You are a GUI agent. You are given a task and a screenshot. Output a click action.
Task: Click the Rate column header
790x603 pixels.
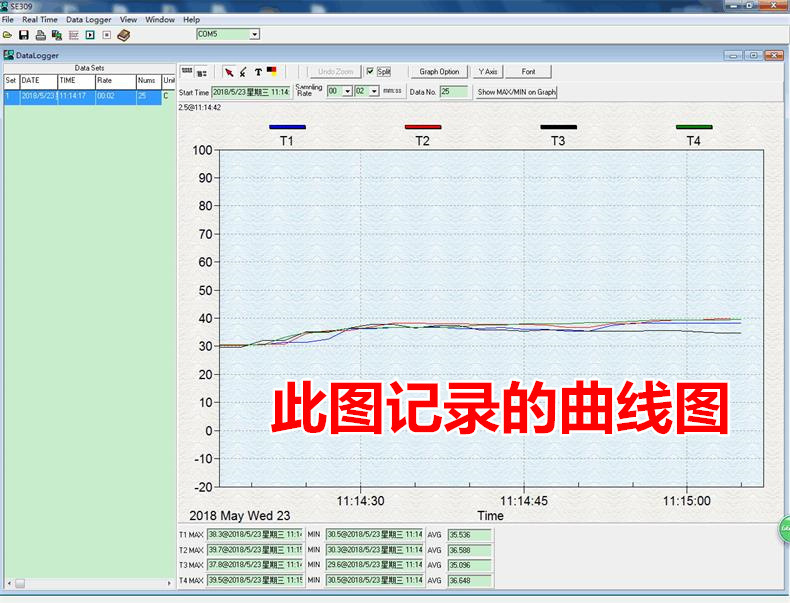click(x=115, y=81)
